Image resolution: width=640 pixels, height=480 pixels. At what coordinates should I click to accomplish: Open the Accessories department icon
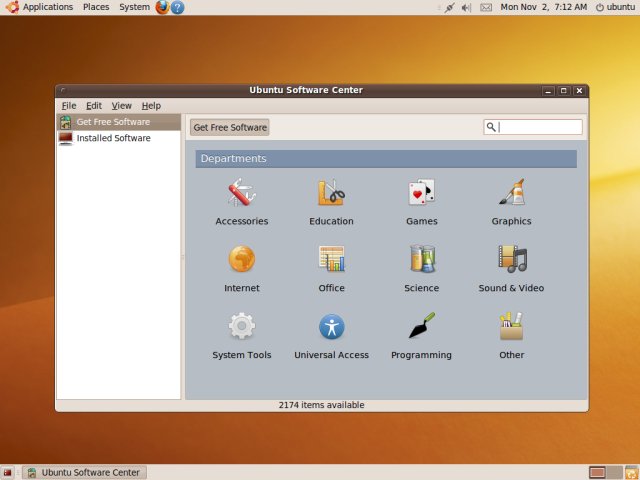[x=242, y=192]
